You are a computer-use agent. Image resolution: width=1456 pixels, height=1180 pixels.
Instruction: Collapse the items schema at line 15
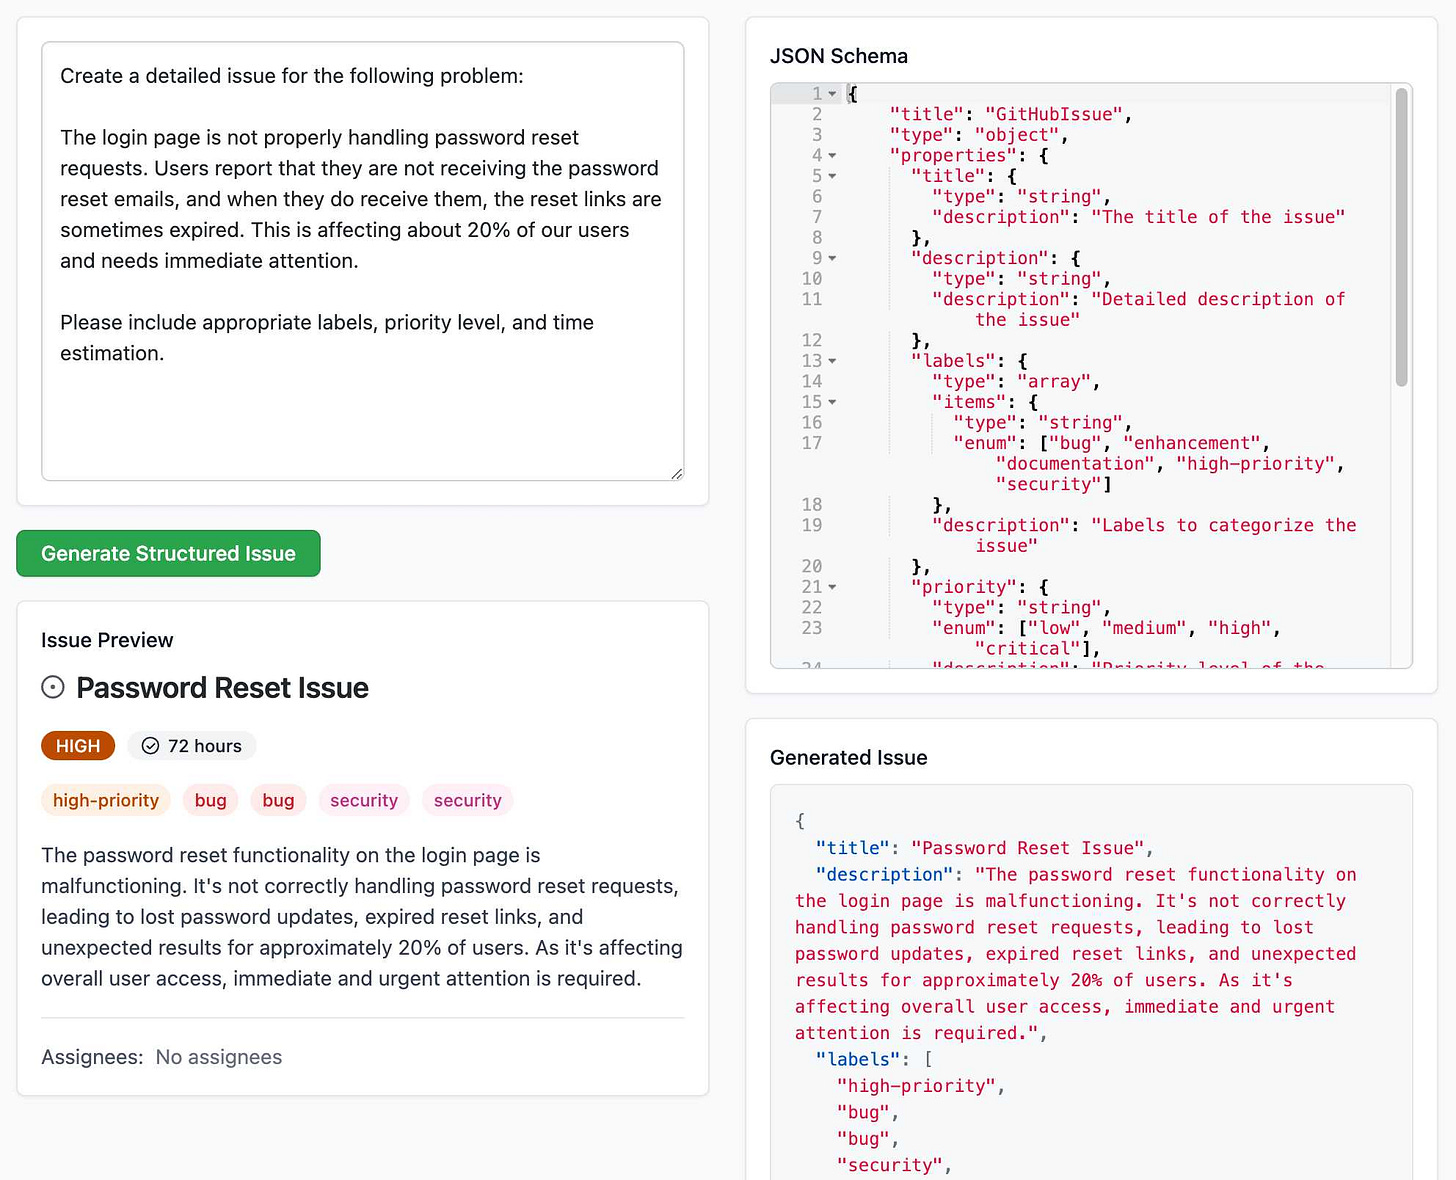(x=832, y=402)
